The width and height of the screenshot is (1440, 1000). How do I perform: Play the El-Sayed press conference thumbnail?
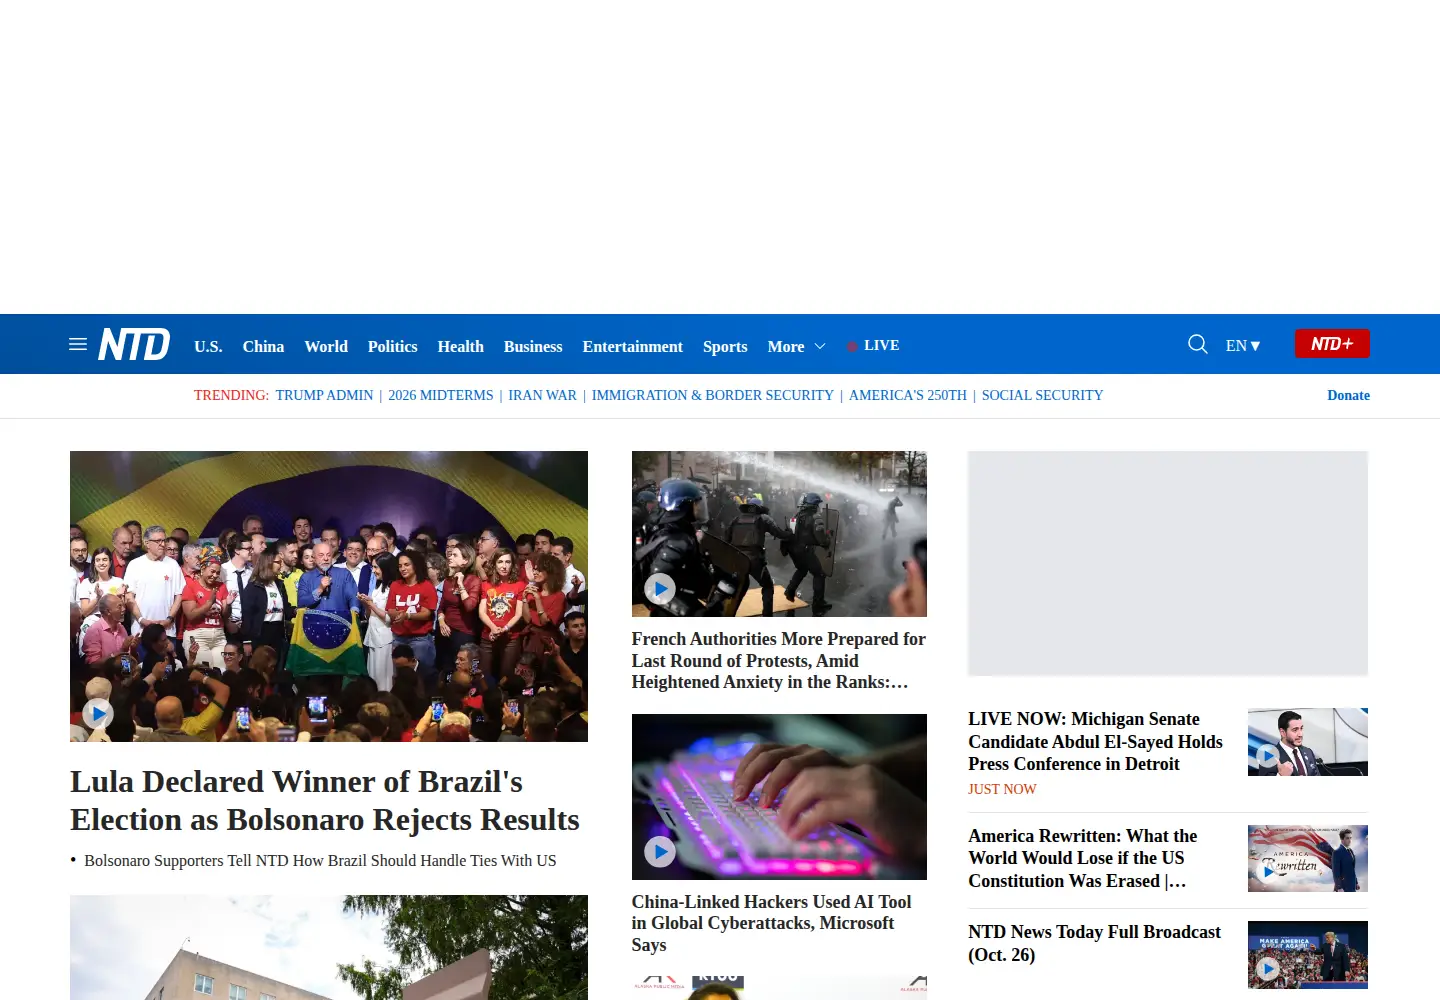point(1267,756)
